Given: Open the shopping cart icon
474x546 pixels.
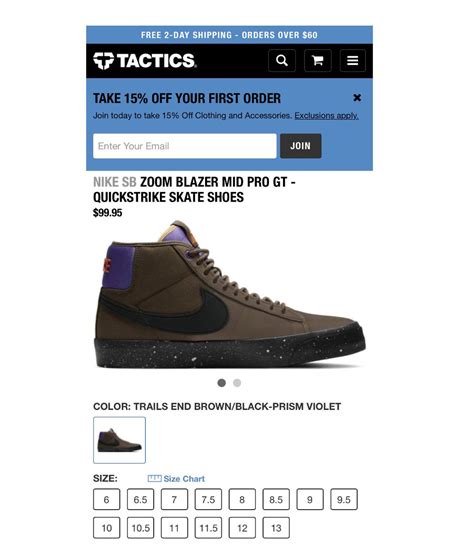Looking at the screenshot, I should pos(317,61).
